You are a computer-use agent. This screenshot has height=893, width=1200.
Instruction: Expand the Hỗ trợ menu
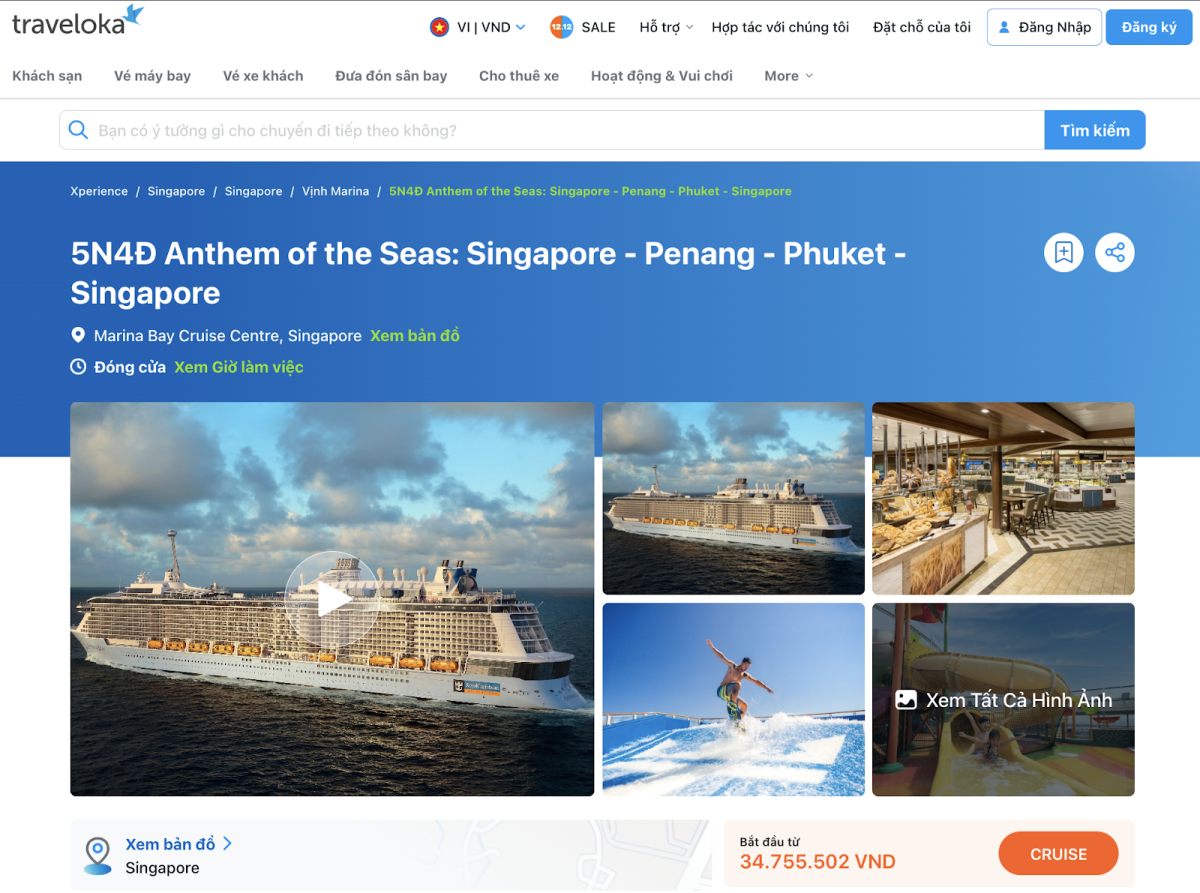pos(666,27)
